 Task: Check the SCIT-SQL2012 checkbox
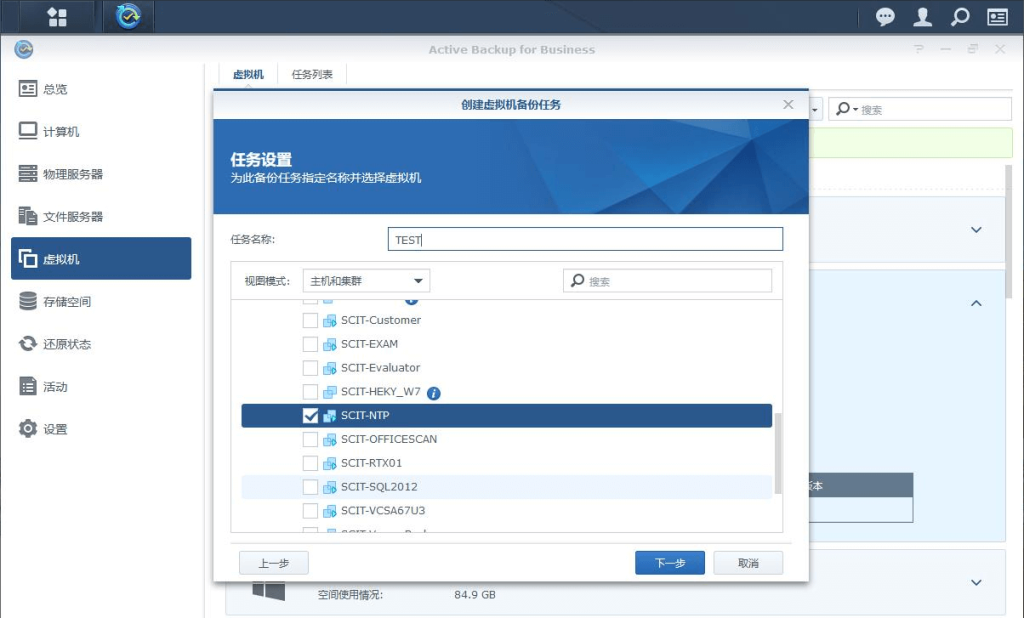(310, 487)
